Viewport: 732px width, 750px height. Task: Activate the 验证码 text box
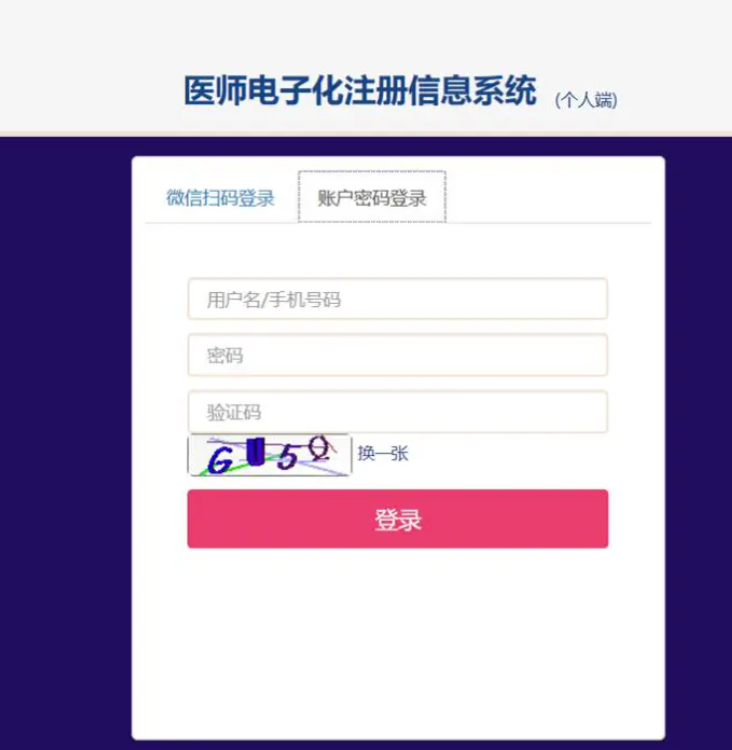398,412
